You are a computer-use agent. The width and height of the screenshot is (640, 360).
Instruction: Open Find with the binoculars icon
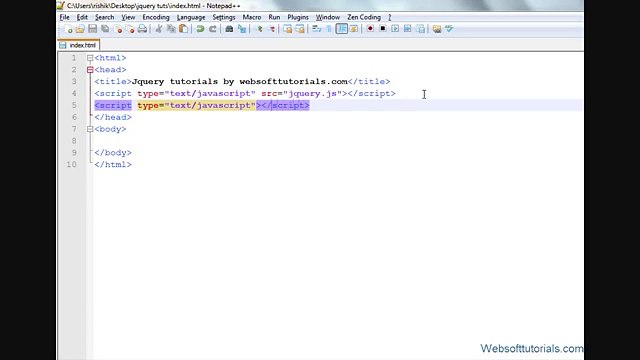tap(229, 29)
